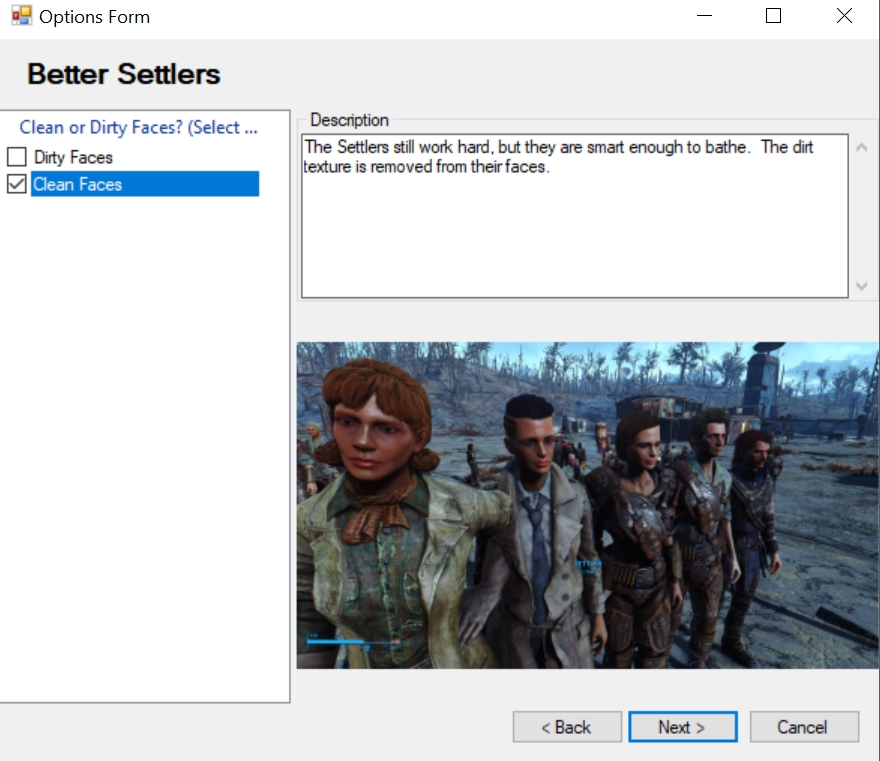Click the description scrollbar down arrow
The width and height of the screenshot is (880, 761).
[862, 287]
